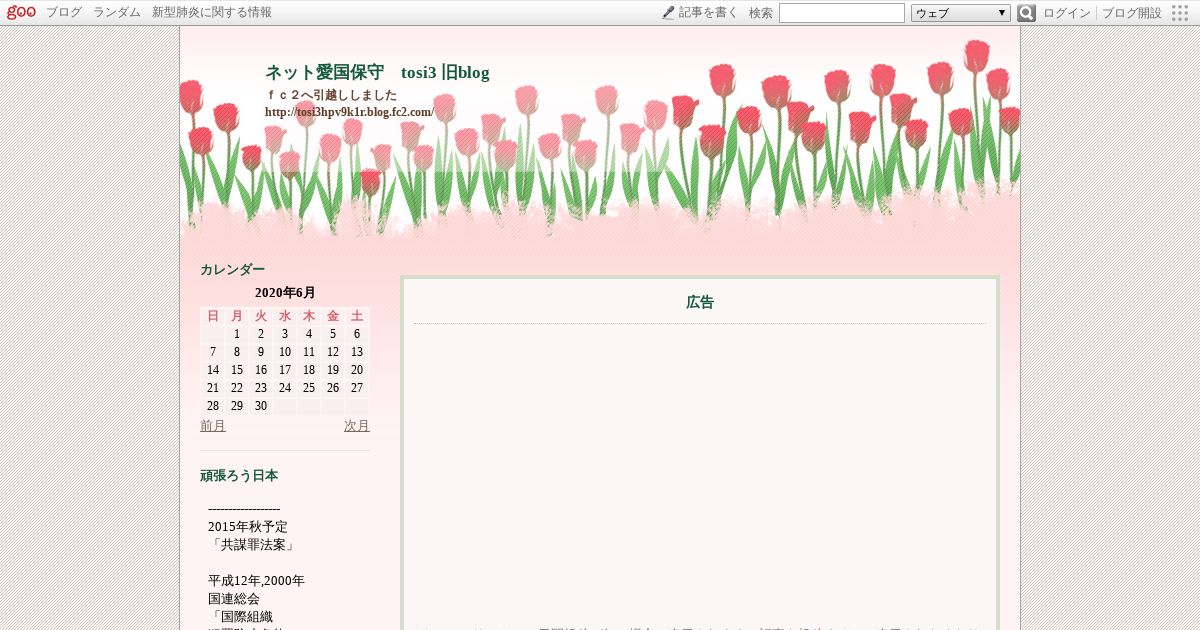Go to next month 次月
Screen dimensions: 1200x630
pyautogui.click(x=357, y=426)
